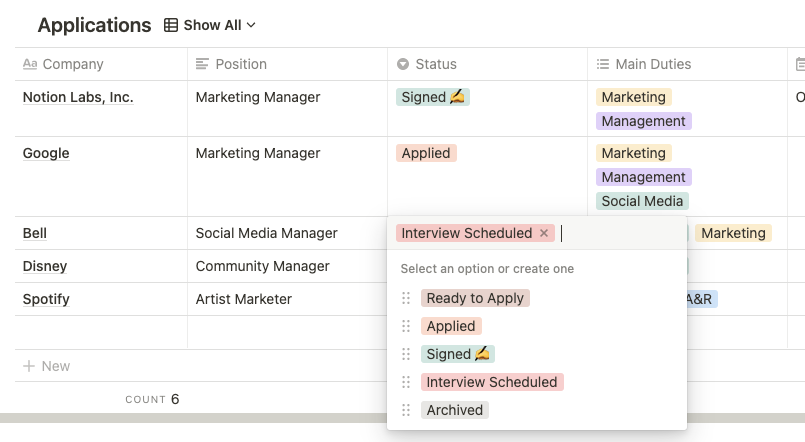Click drag handle beside Interview Scheduled option
805x442 pixels.
tap(406, 382)
